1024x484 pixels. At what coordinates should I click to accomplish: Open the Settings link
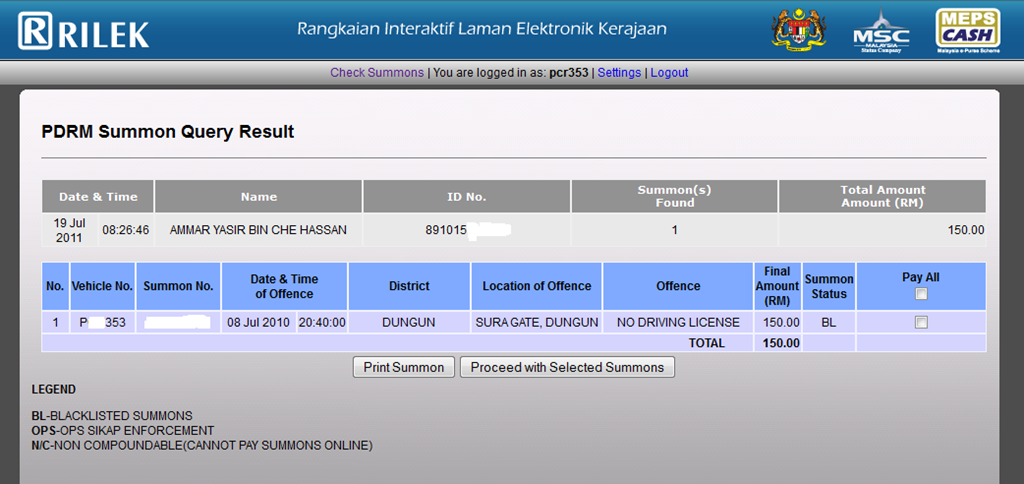(x=619, y=73)
